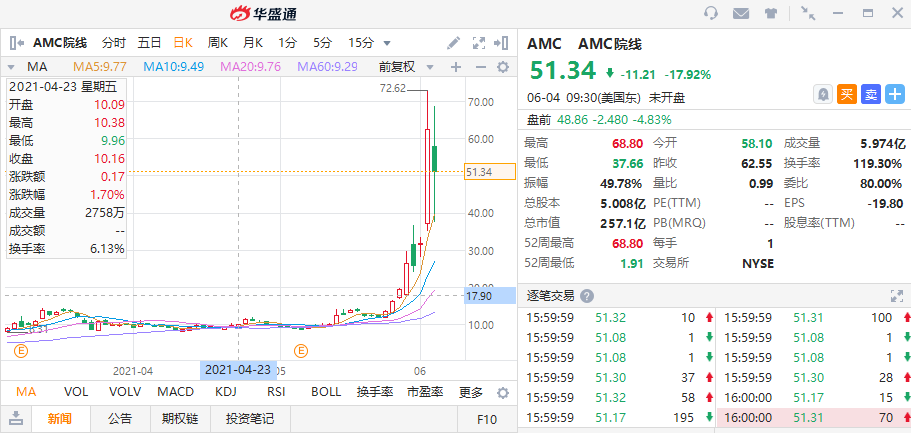The image size is (911, 433).
Task: Click the 换手率 119.30% value
Action: point(877,163)
